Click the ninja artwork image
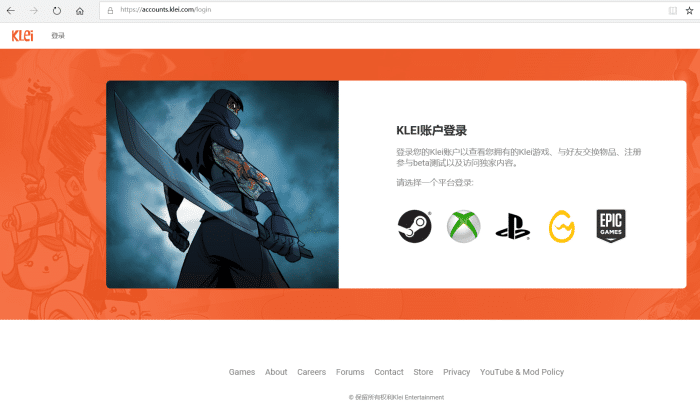The width and height of the screenshot is (700, 412). click(x=222, y=184)
